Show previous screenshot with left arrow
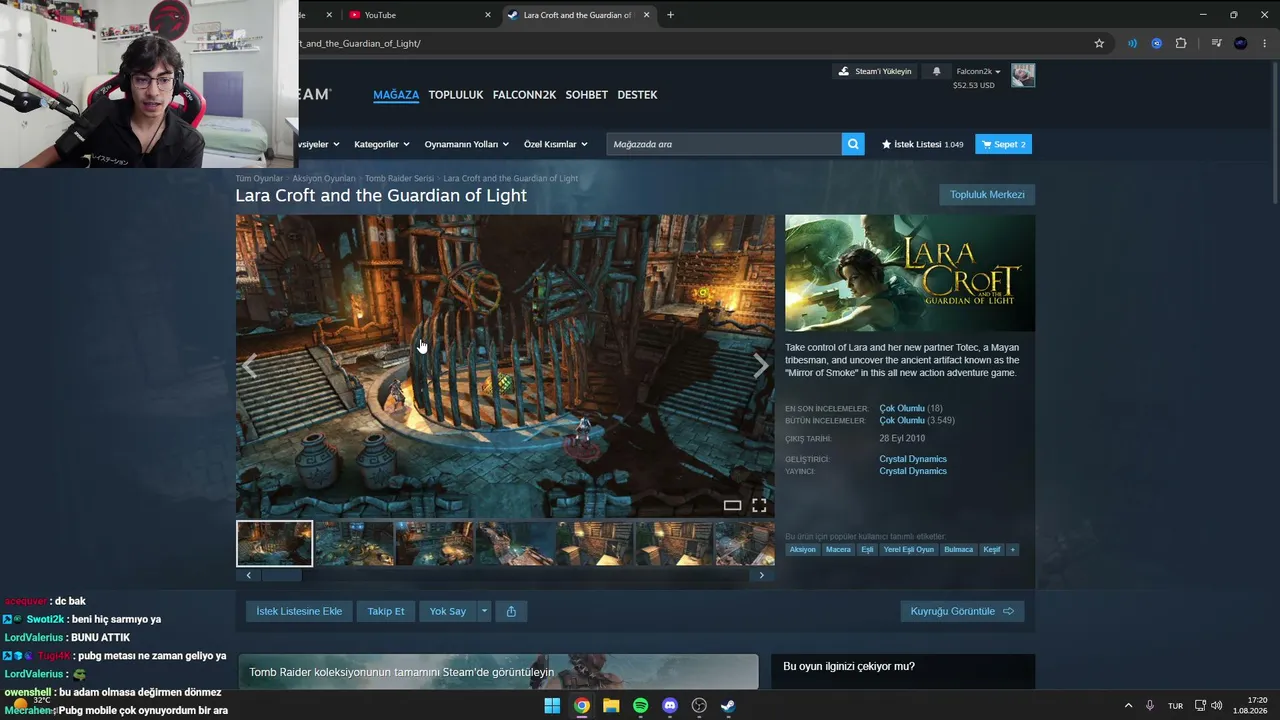This screenshot has height=720, width=1280. [x=249, y=366]
